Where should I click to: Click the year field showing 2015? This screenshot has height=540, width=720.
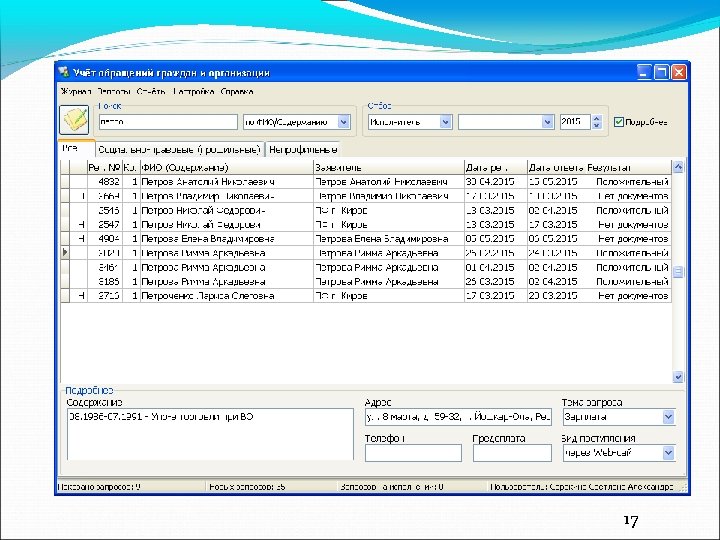[x=575, y=122]
